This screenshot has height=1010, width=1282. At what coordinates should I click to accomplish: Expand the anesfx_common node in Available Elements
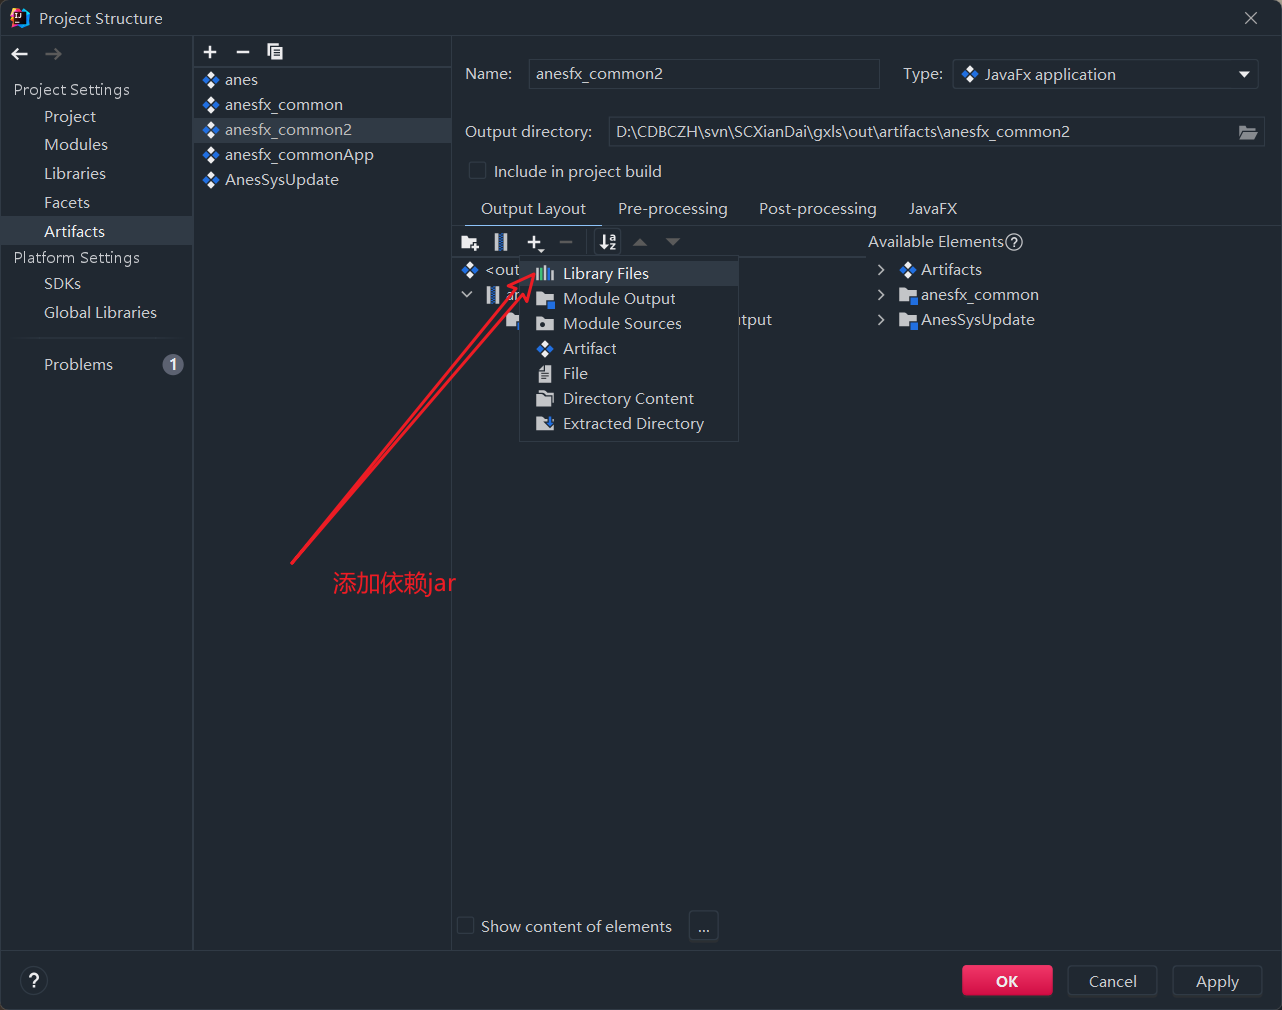(x=881, y=295)
